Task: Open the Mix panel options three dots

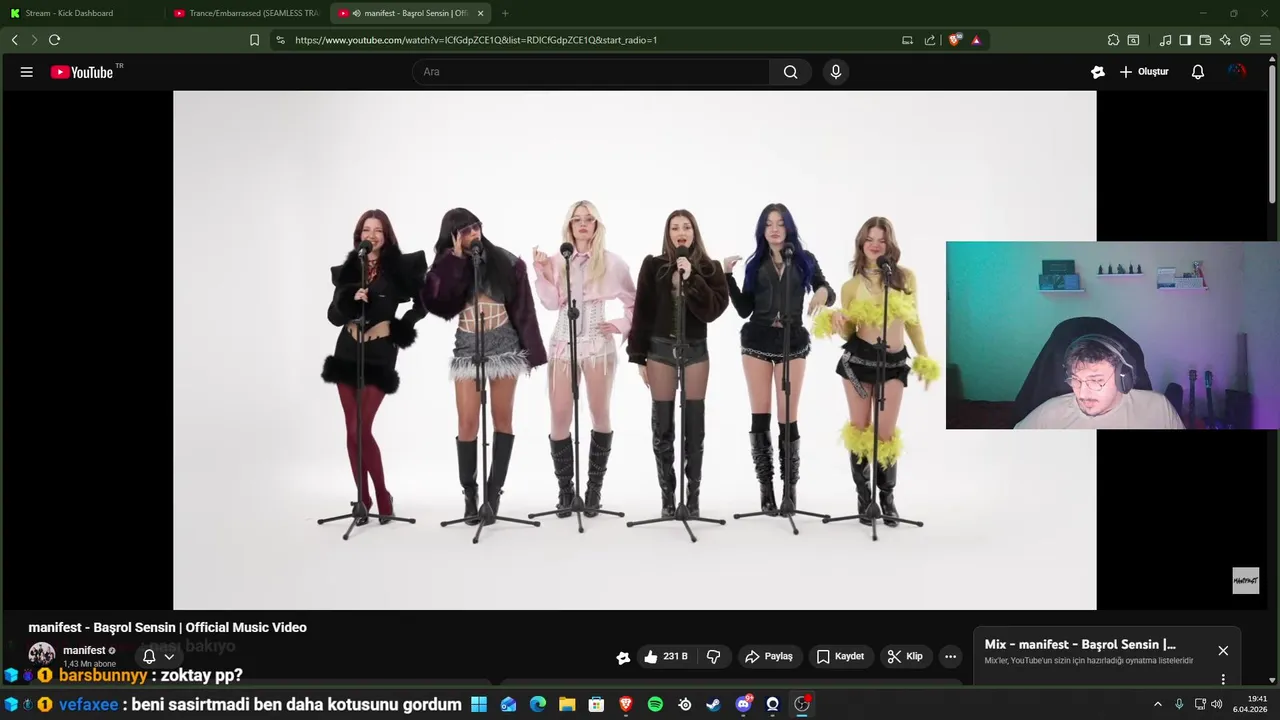Action: 1223,679
